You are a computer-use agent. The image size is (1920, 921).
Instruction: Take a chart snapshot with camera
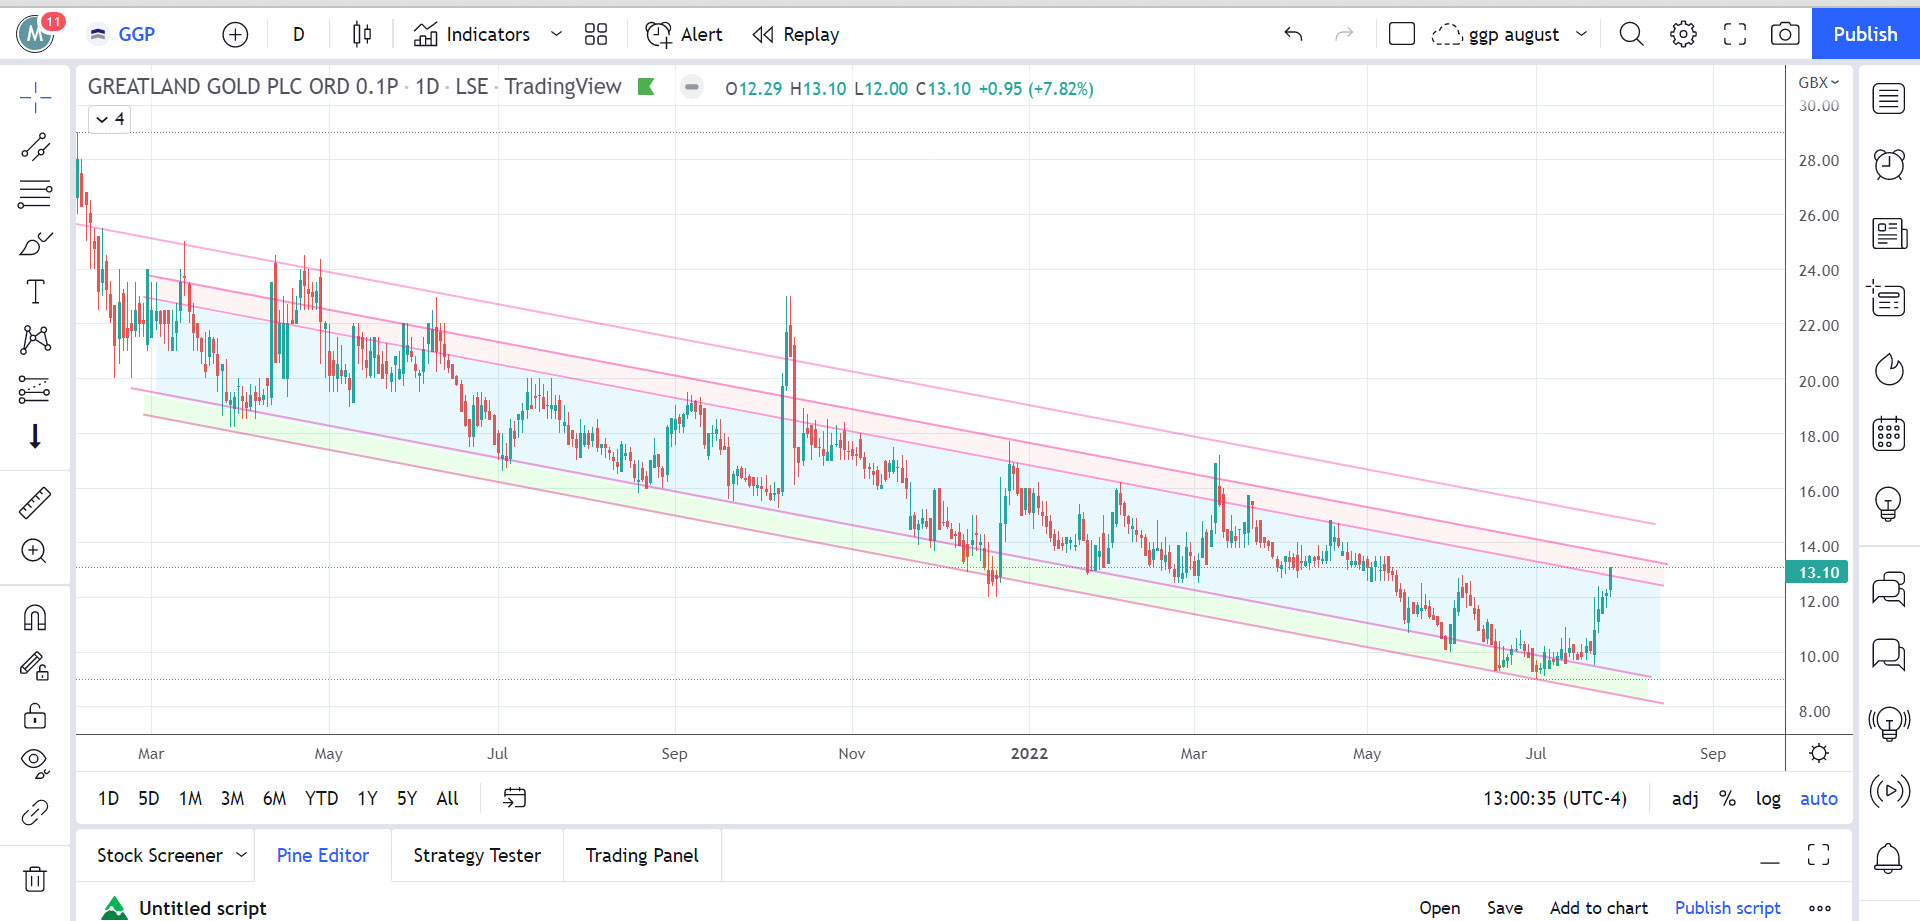[x=1785, y=35]
